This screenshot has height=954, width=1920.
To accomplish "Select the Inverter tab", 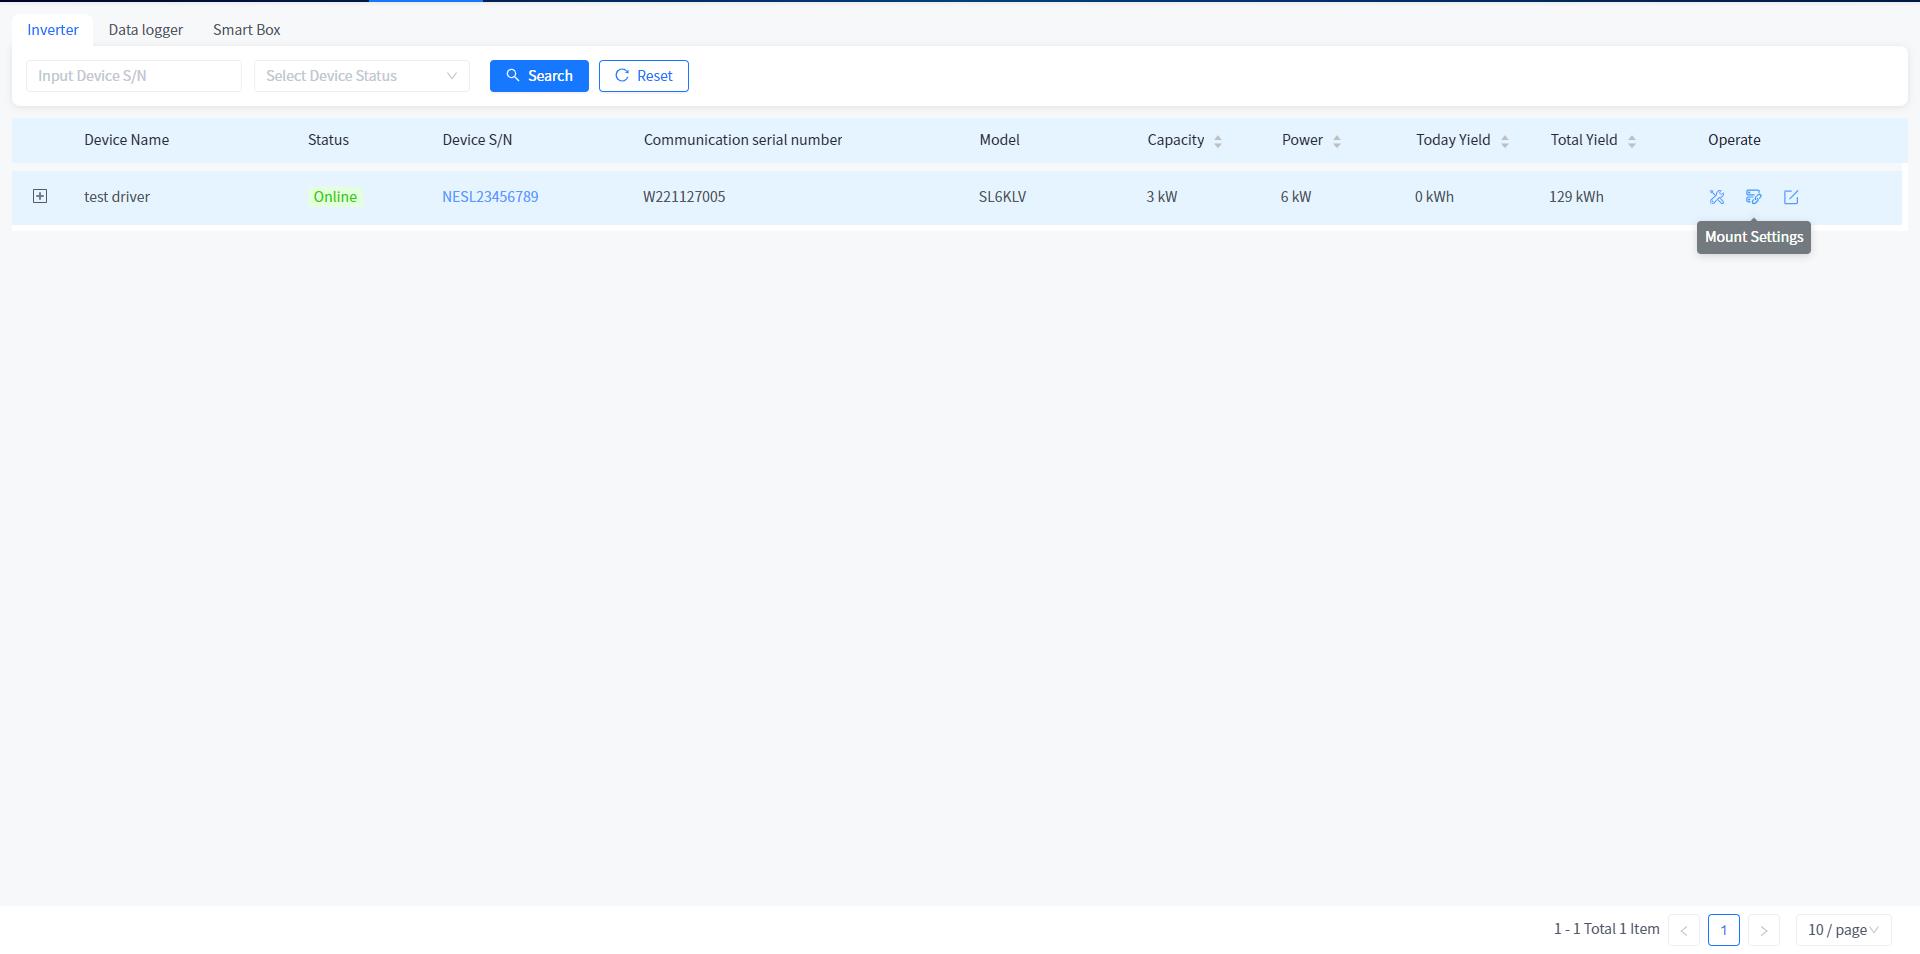I will coord(53,30).
